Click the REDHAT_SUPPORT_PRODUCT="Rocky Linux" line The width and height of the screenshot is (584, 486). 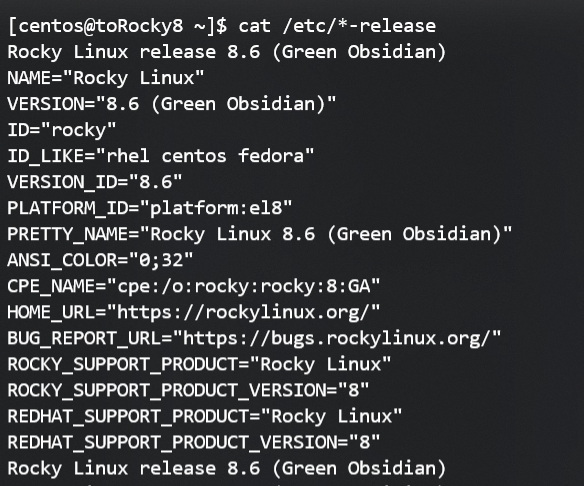[205, 416]
